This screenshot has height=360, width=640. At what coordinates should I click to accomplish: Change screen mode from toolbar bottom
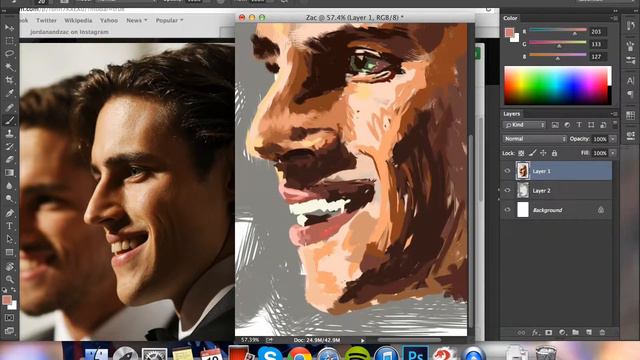pos(9,331)
